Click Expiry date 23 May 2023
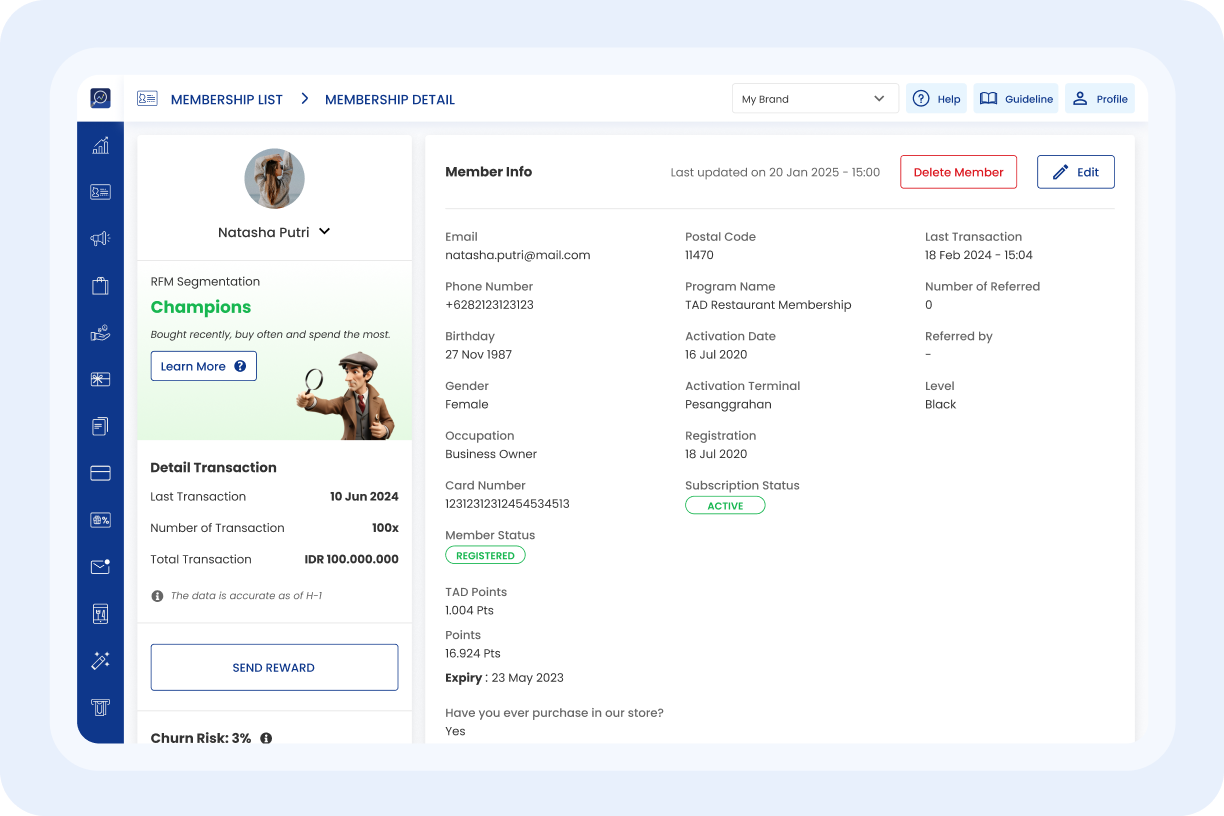1224x816 pixels. pos(528,678)
